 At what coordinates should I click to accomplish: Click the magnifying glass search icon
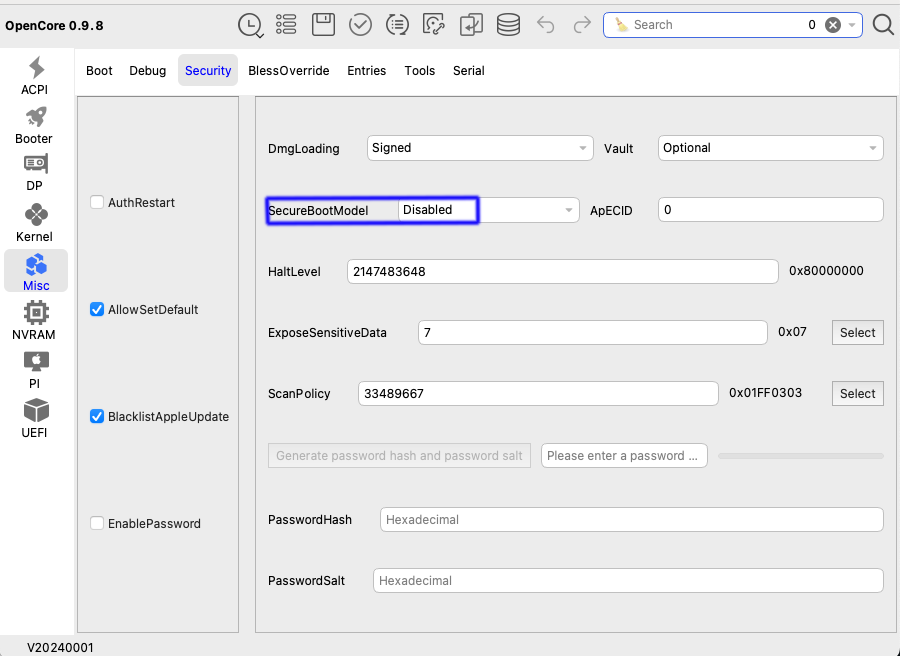coord(882,25)
